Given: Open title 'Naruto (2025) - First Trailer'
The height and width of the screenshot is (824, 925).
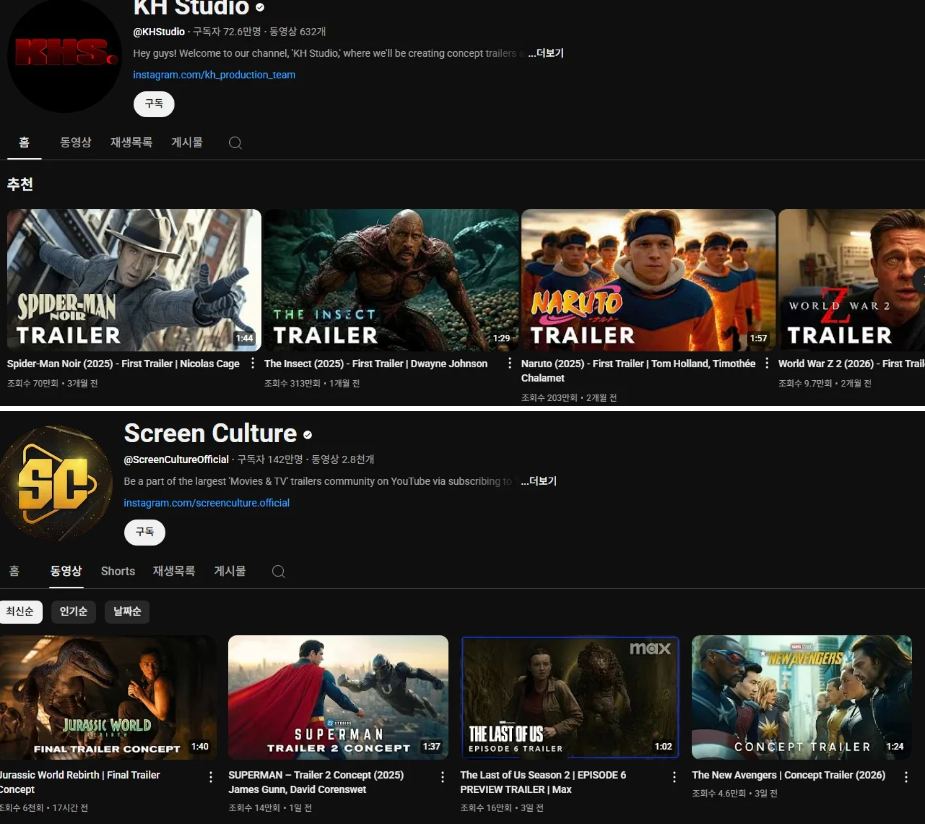Looking at the screenshot, I should coord(638,370).
